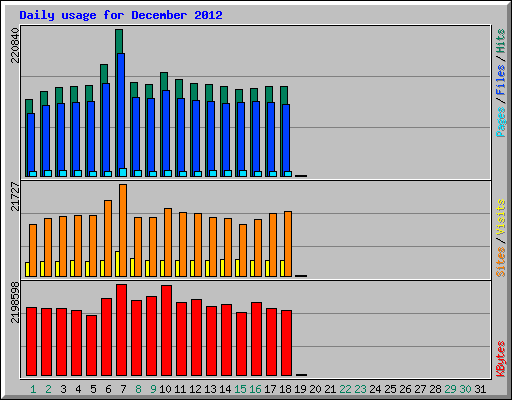
Task: Click day label 31 on the x-axis
Action: tap(480, 389)
